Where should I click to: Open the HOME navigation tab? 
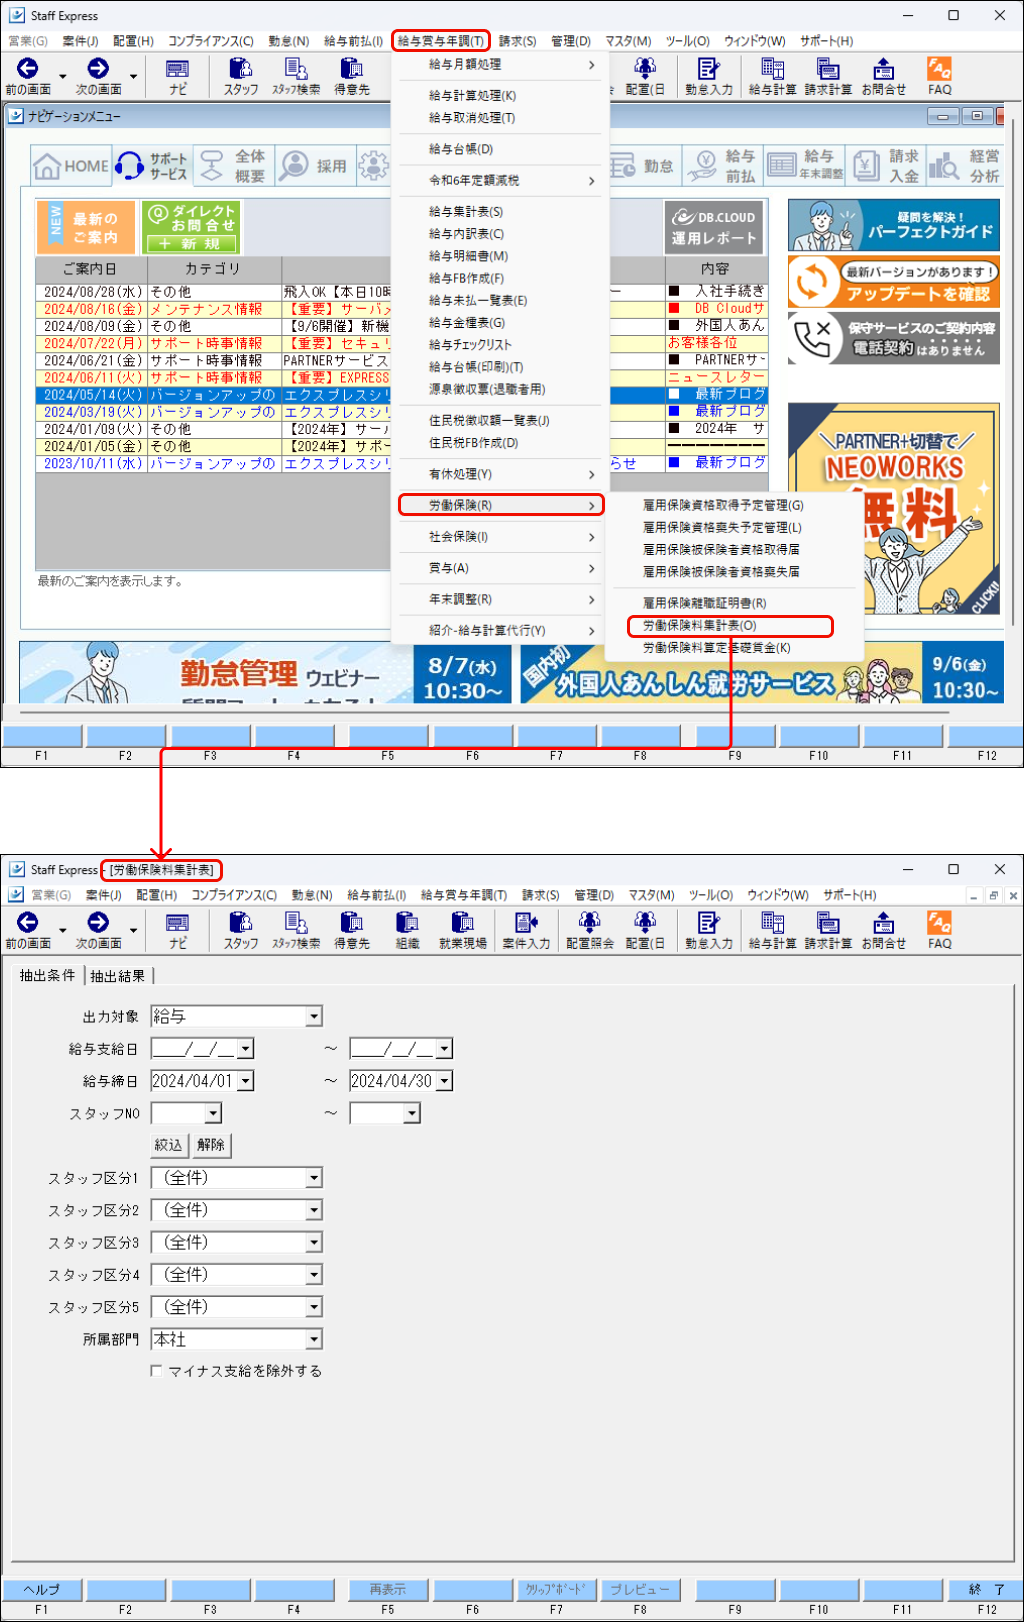pos(71,166)
